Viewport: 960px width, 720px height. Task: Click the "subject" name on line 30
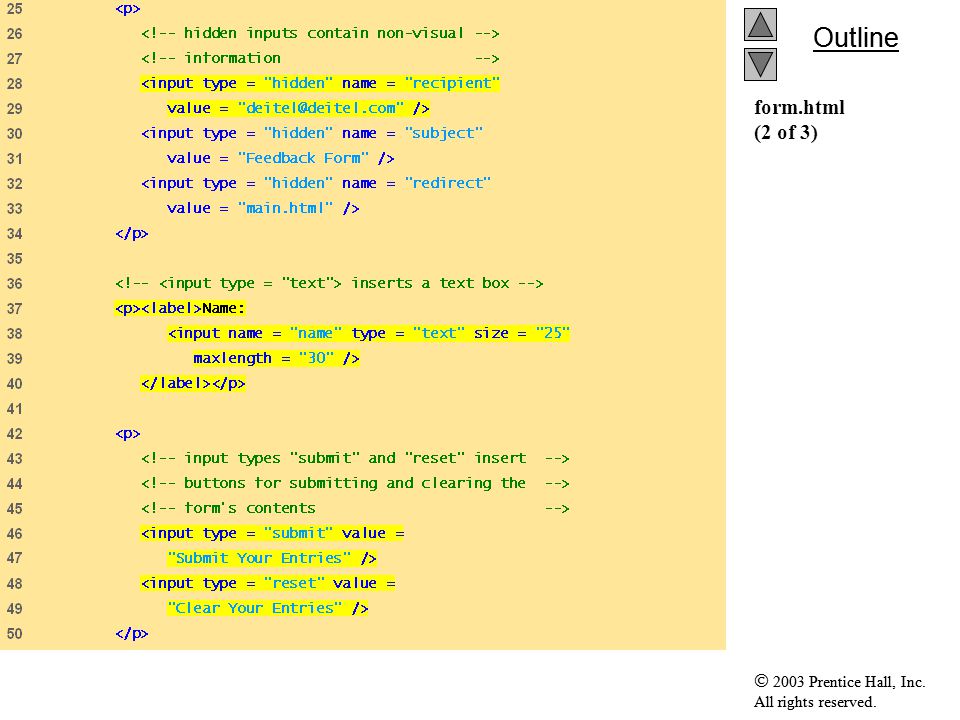pos(443,133)
